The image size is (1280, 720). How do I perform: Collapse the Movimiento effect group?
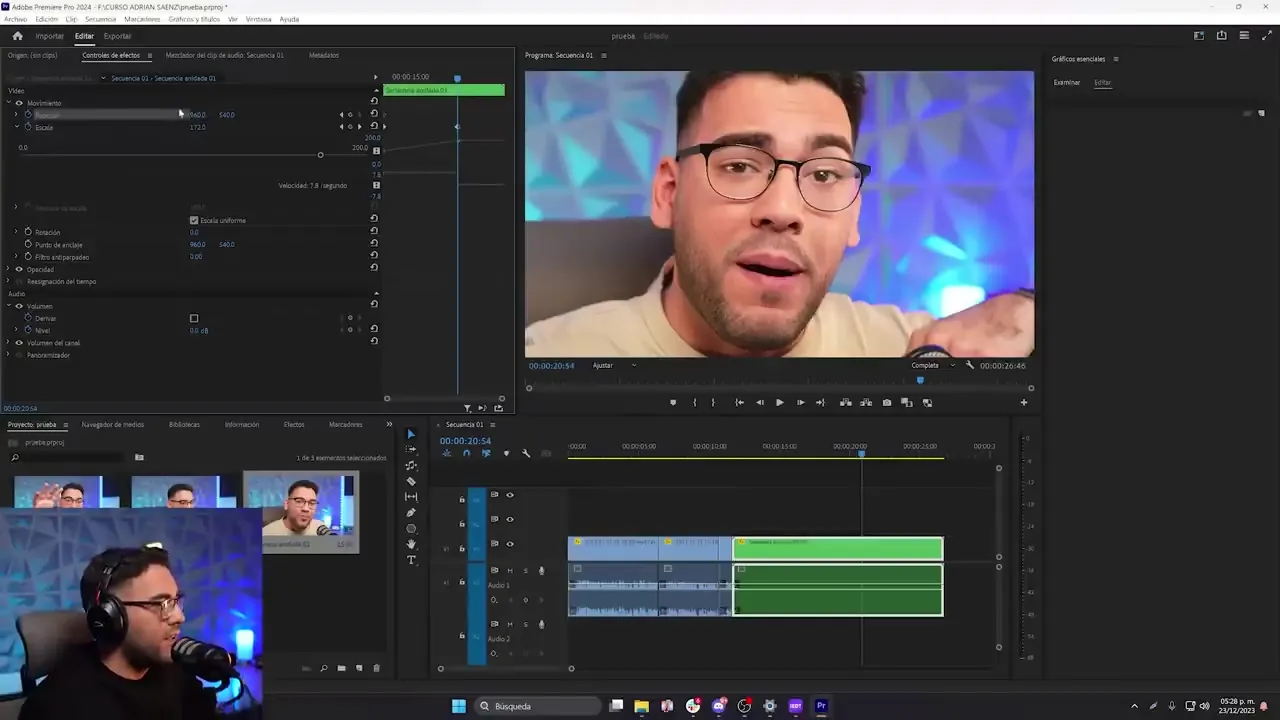[x=8, y=103]
